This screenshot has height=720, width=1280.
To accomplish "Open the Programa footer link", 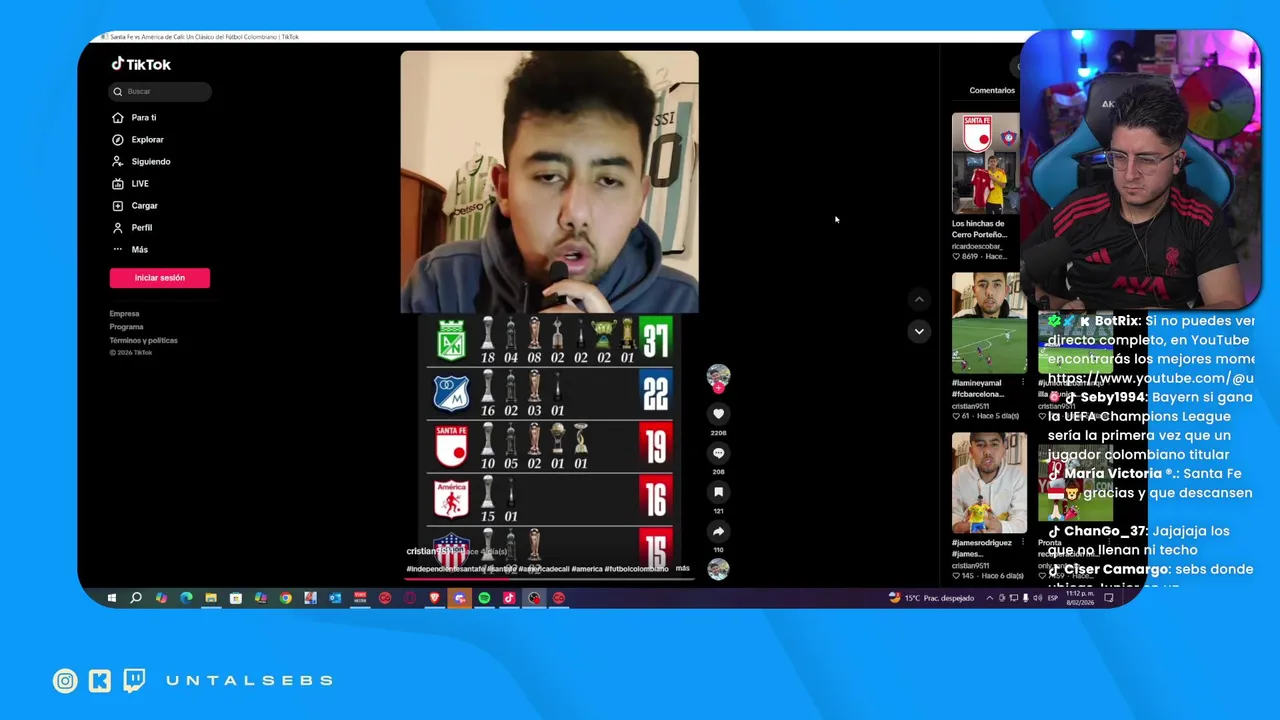I will click(x=126, y=327).
